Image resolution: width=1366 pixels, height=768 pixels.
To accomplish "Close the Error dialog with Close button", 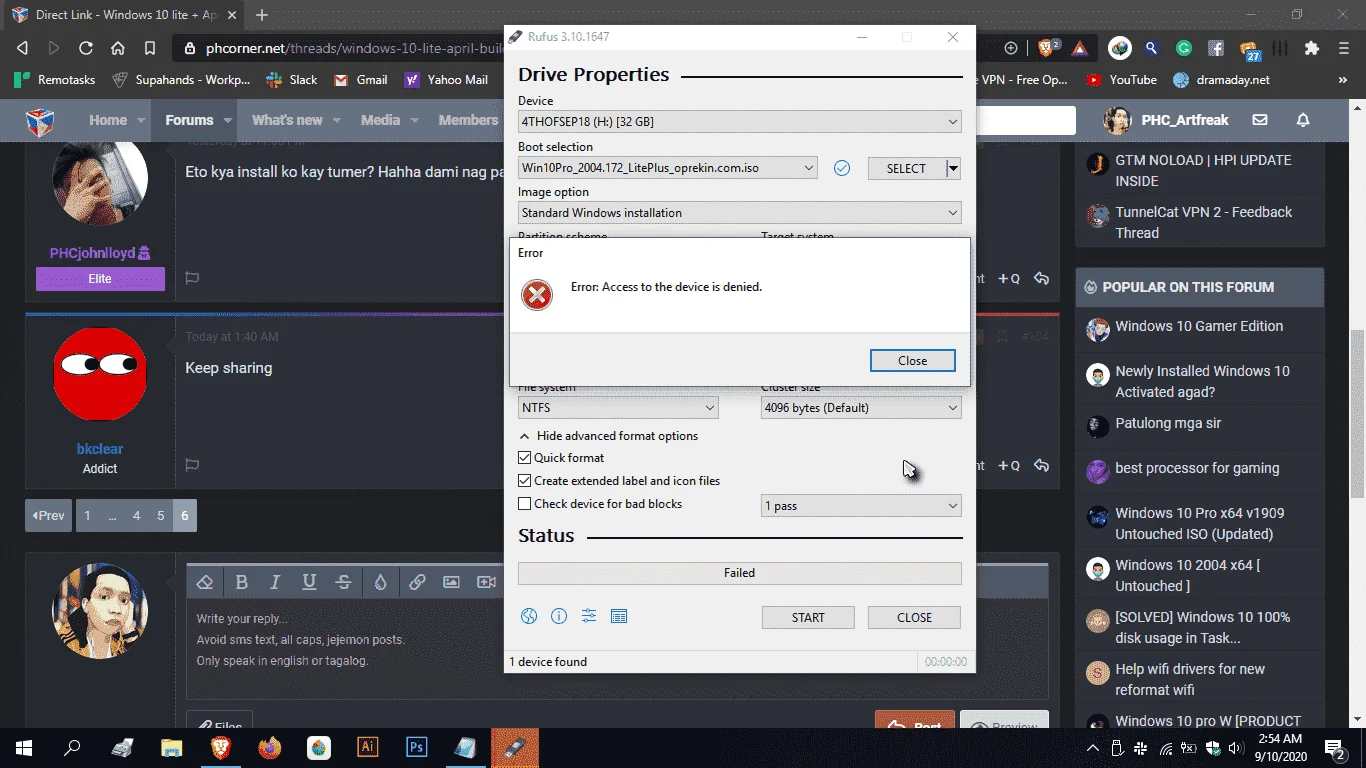I will point(912,361).
